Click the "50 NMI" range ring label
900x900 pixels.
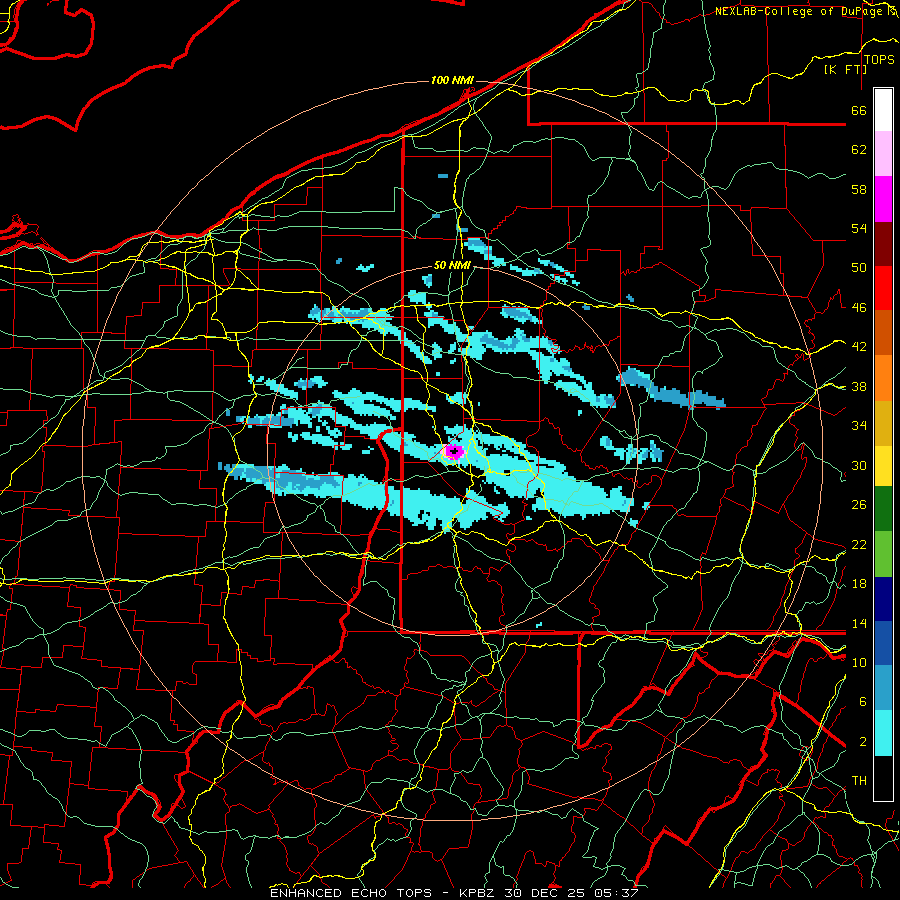(452, 265)
